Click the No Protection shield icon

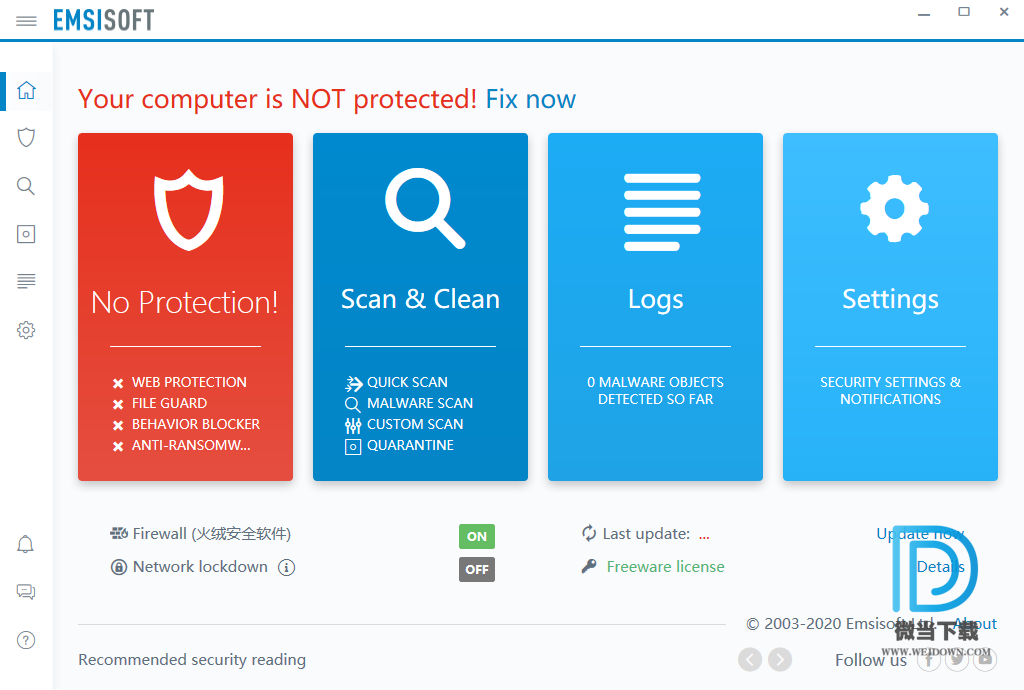[x=189, y=210]
